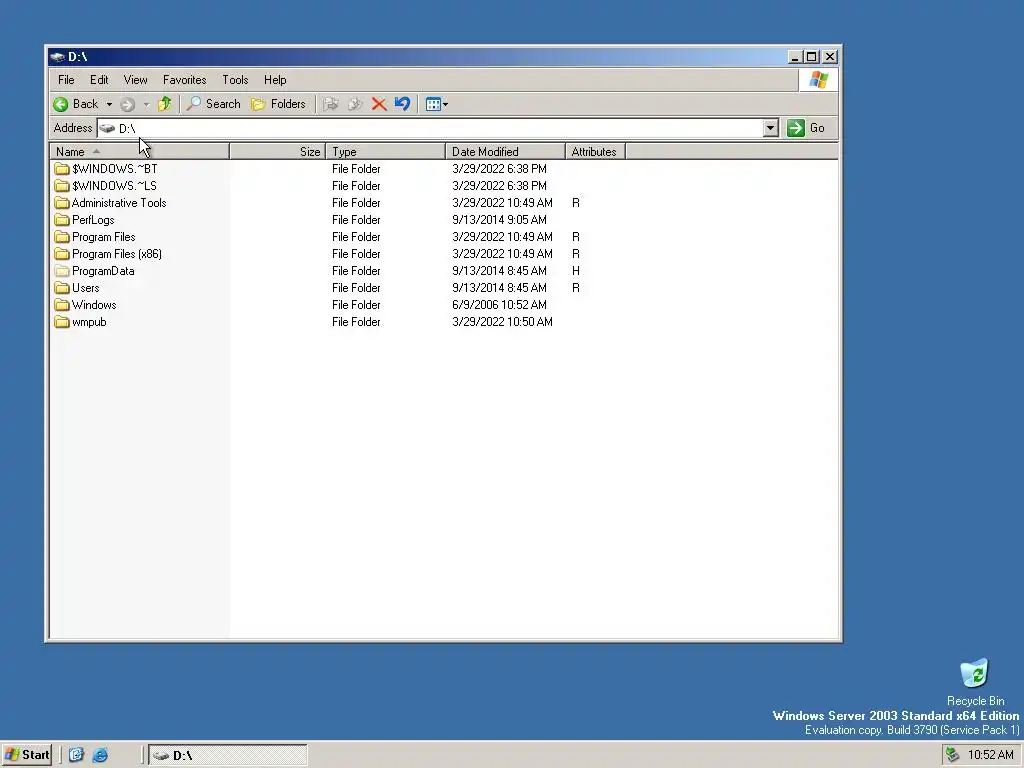Screen dimensions: 1024x768
Task: Select the Administrative Tools folder icon
Action: pyautogui.click(x=62, y=203)
